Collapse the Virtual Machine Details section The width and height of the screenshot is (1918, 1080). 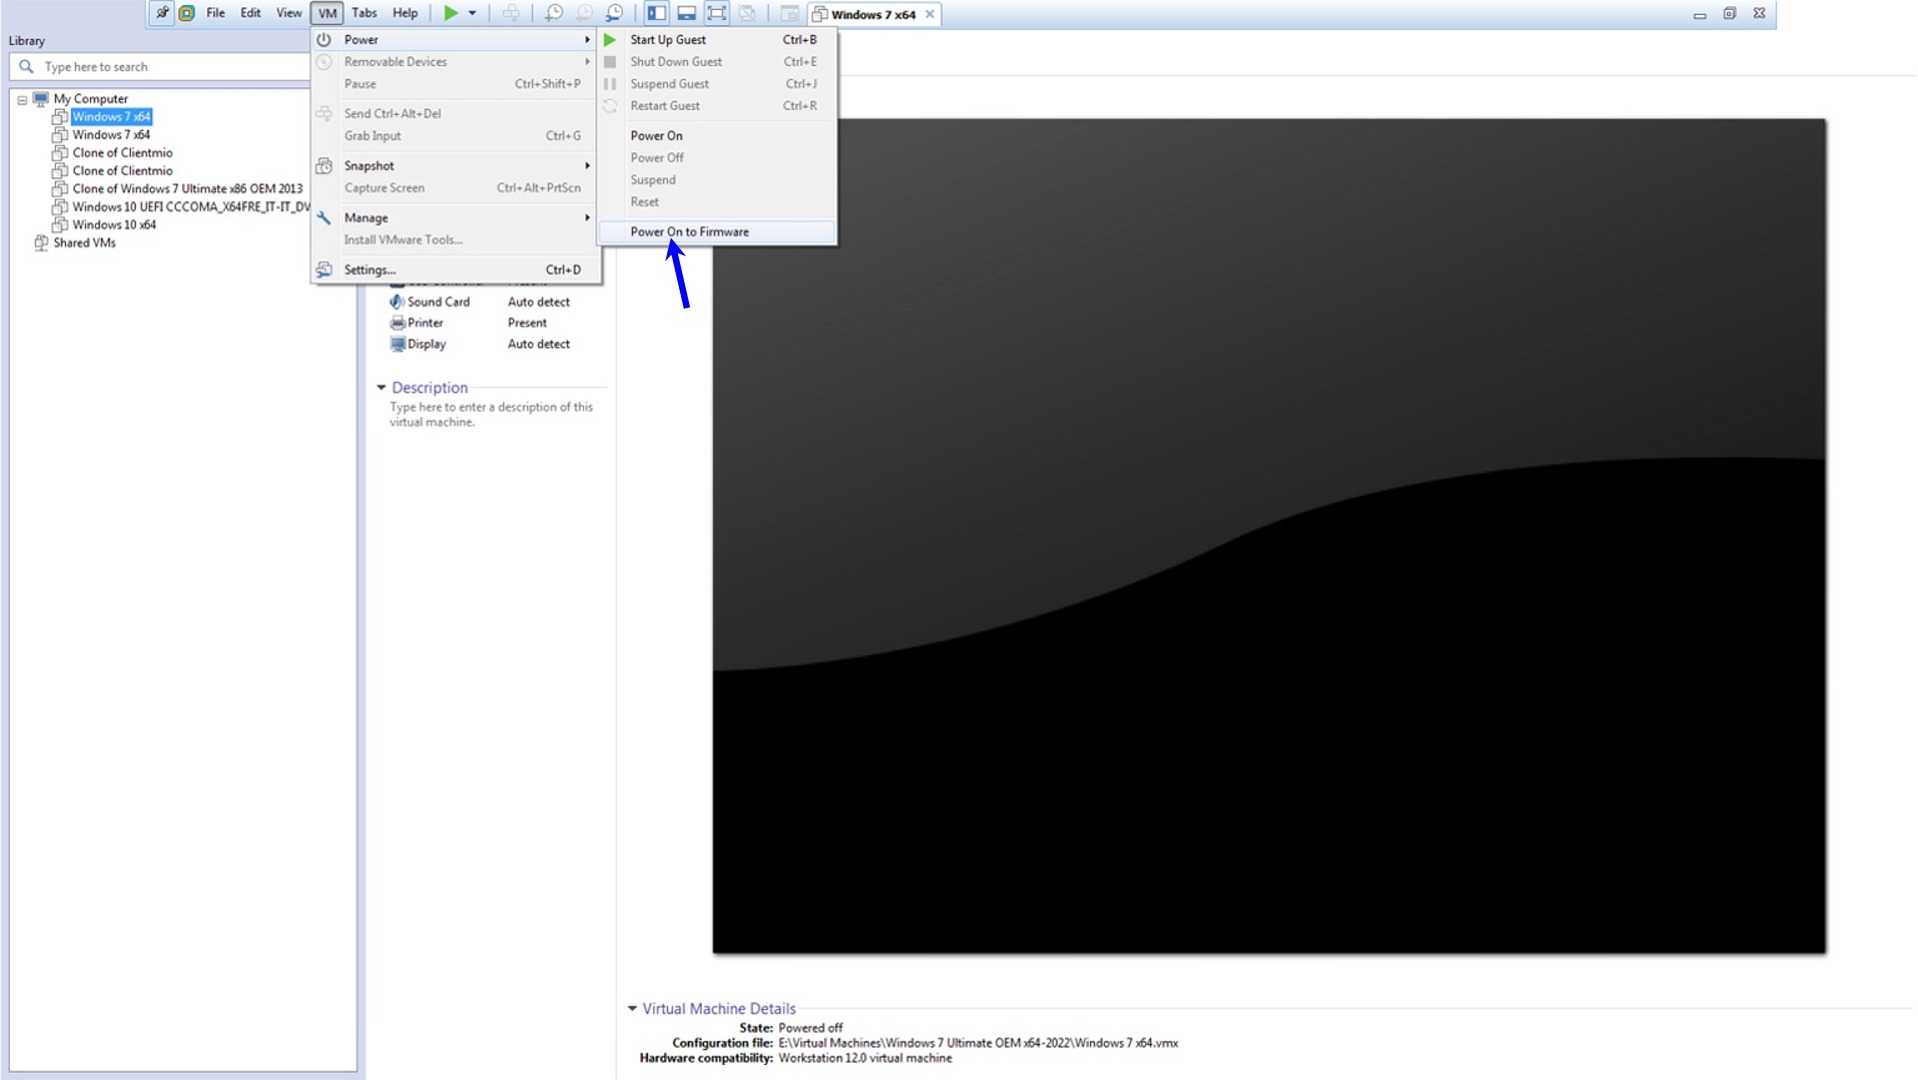click(632, 1009)
